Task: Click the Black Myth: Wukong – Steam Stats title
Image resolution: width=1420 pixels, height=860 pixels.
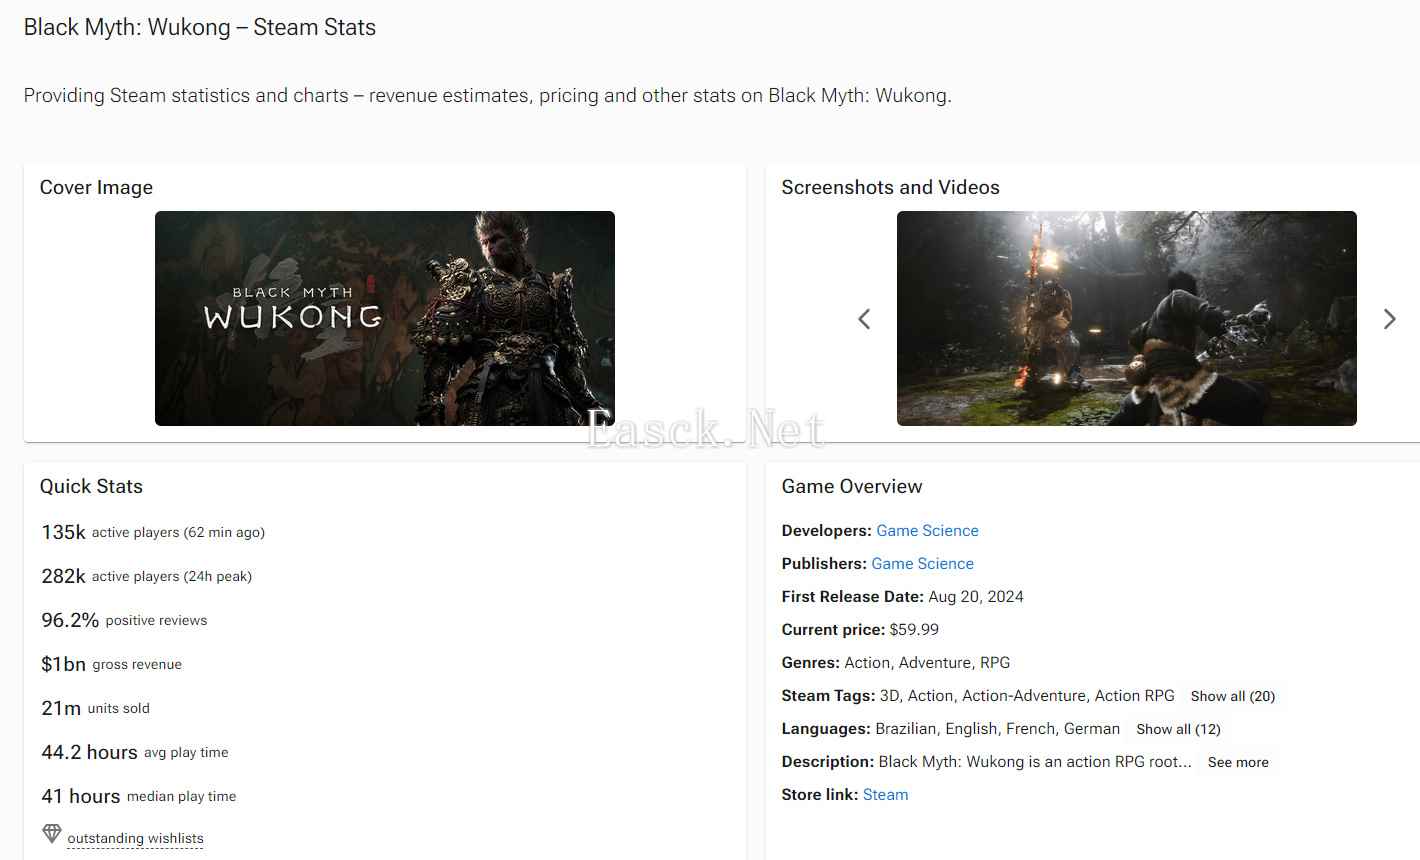Action: (x=200, y=27)
